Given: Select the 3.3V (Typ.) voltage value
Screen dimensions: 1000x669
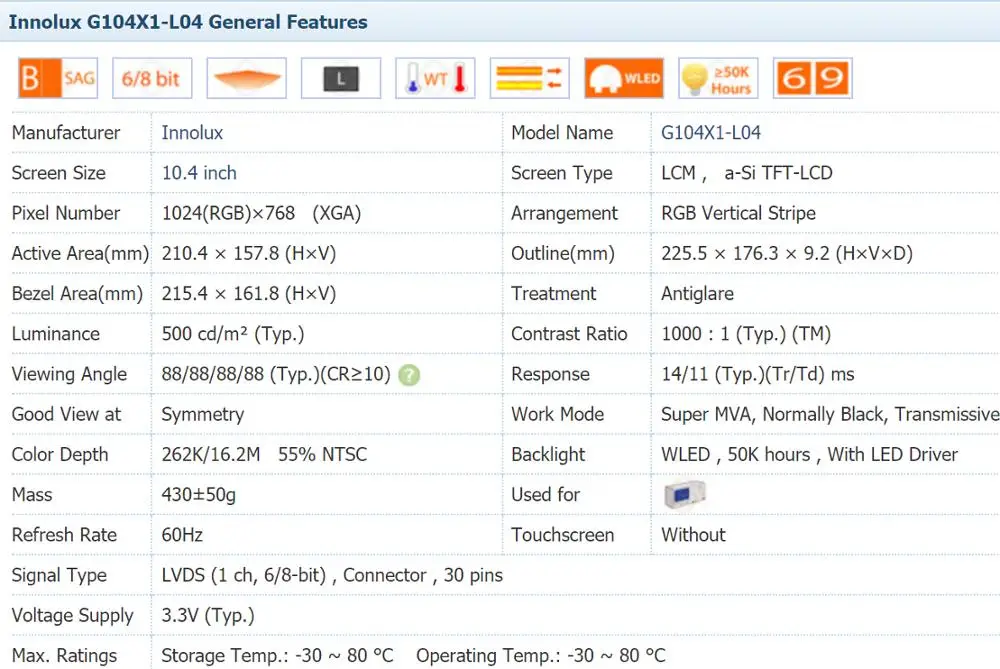Looking at the screenshot, I should (x=208, y=615).
